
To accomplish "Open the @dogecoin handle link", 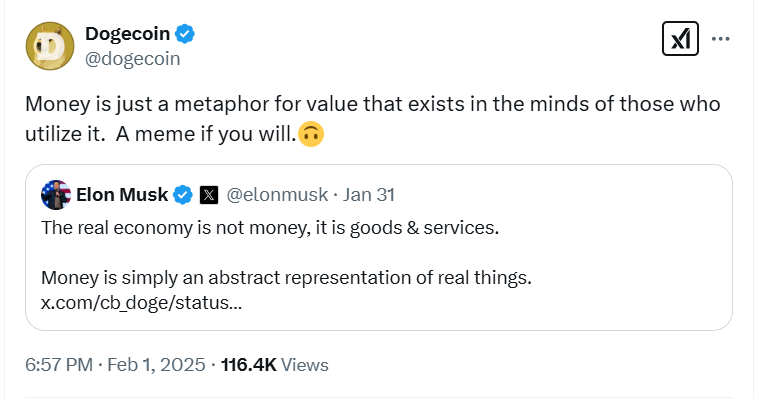I will (x=133, y=58).
